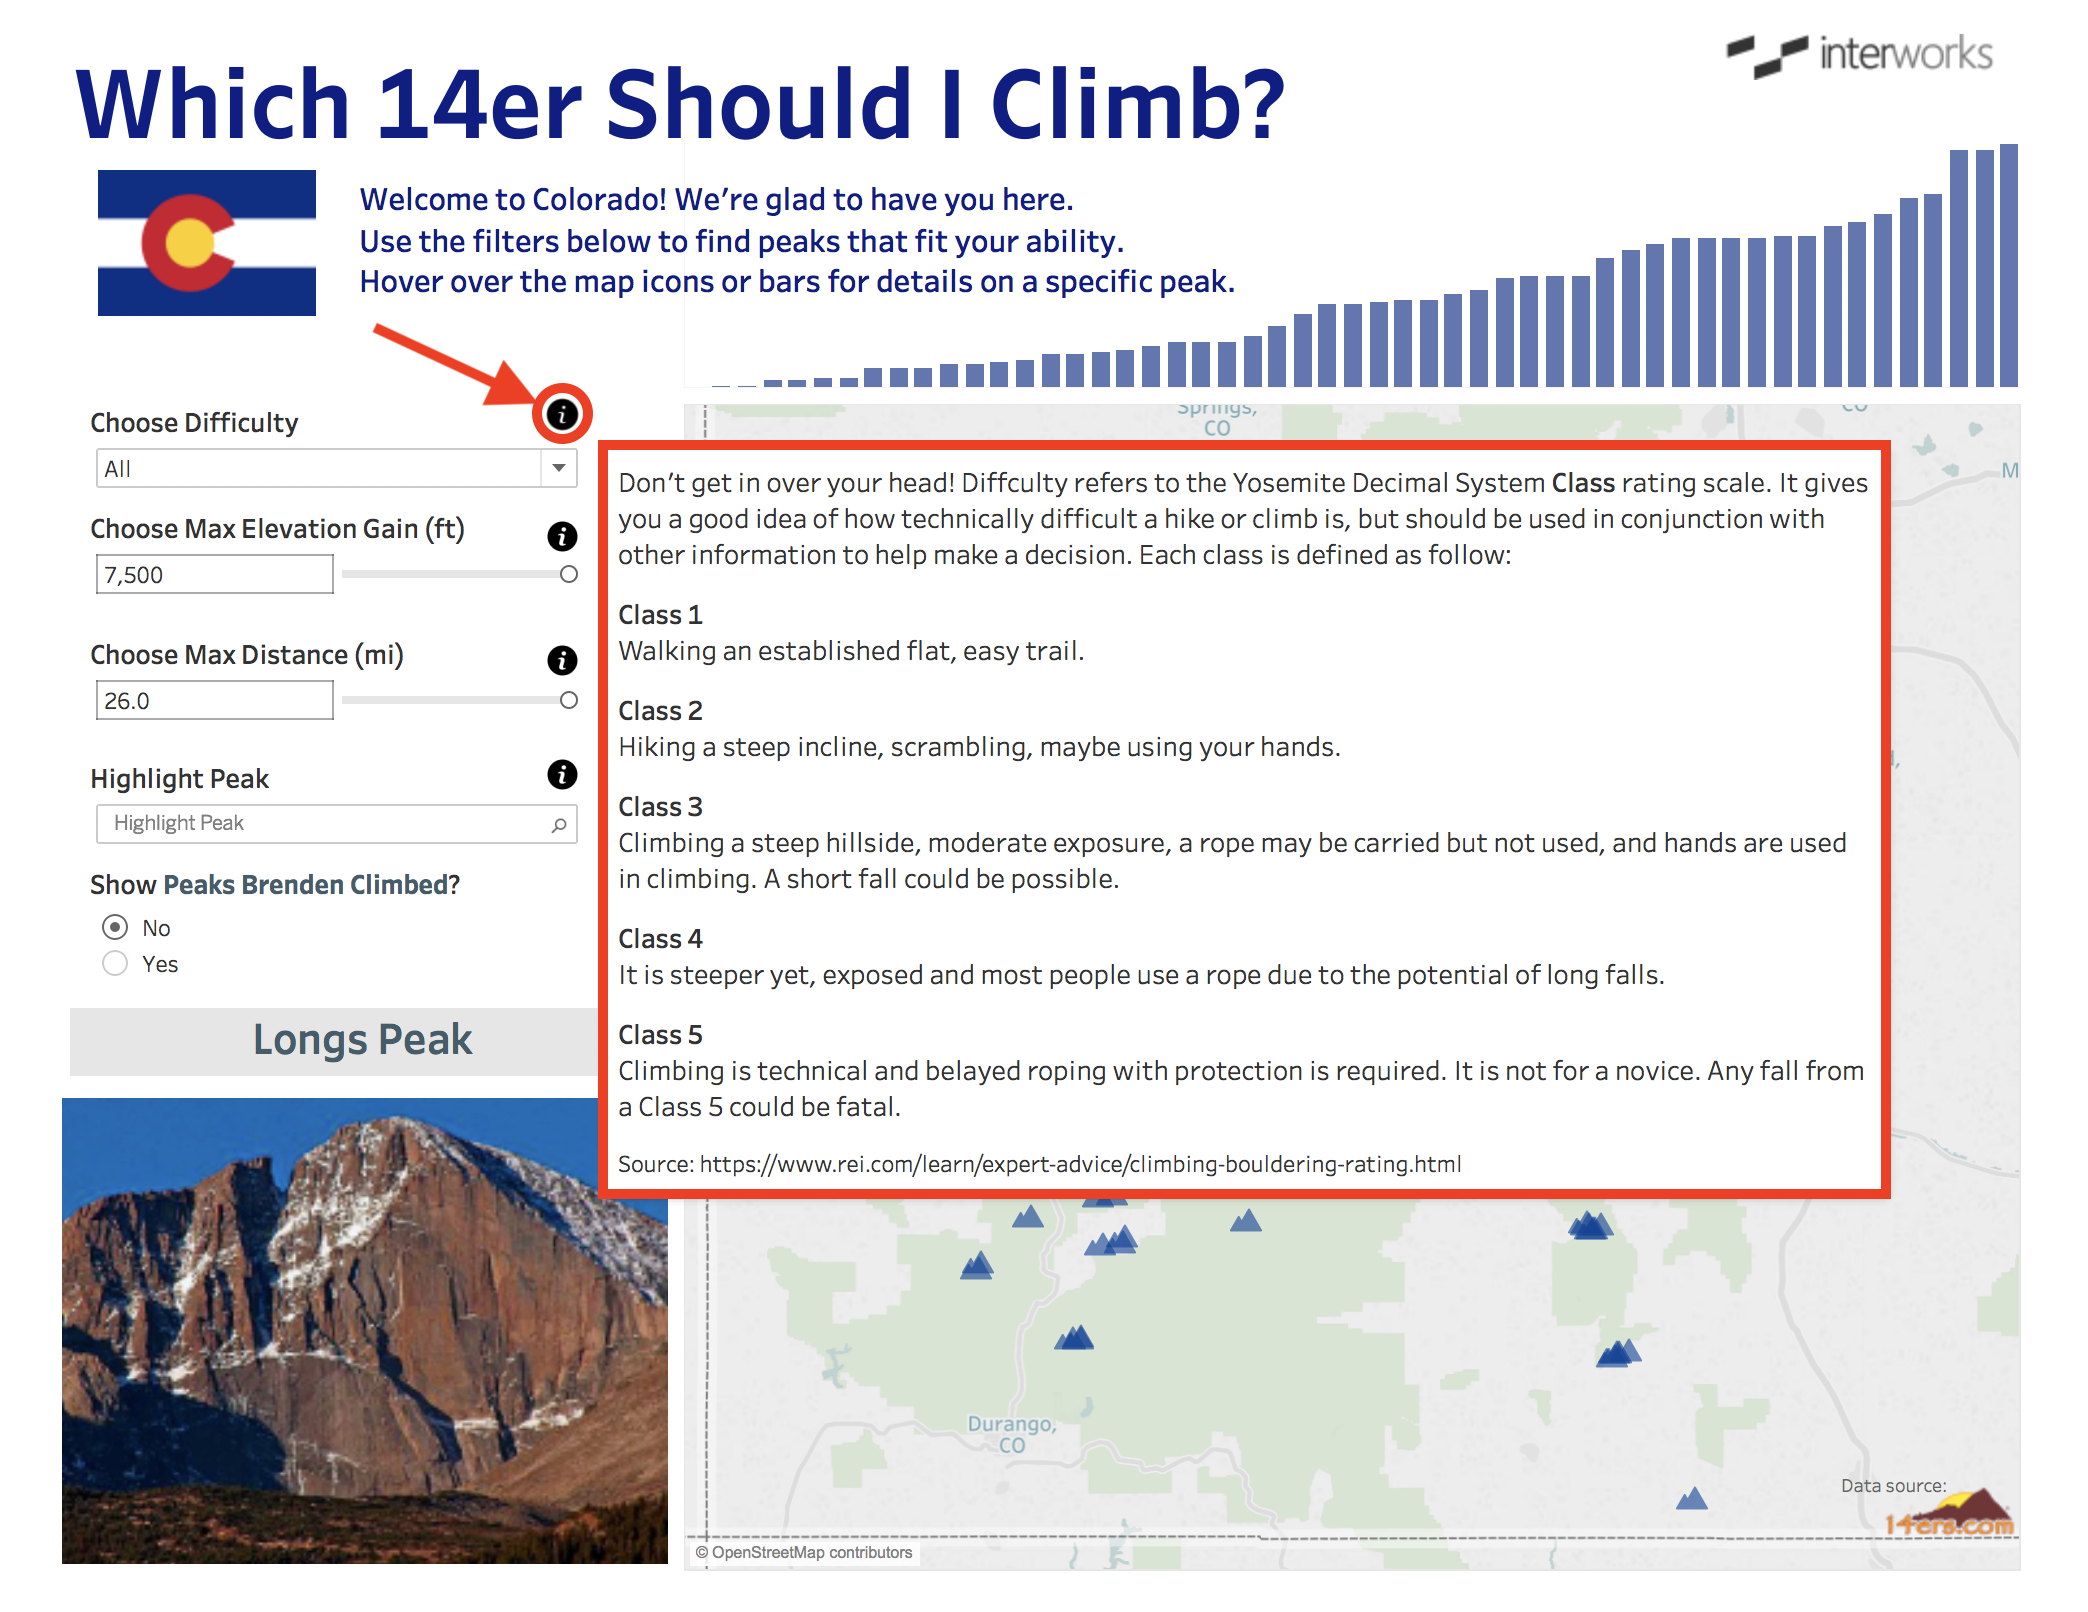The height and width of the screenshot is (1612, 2088).
Task: Click the Choose Difficulty label dropdown arrow
Action: pyautogui.click(x=559, y=467)
